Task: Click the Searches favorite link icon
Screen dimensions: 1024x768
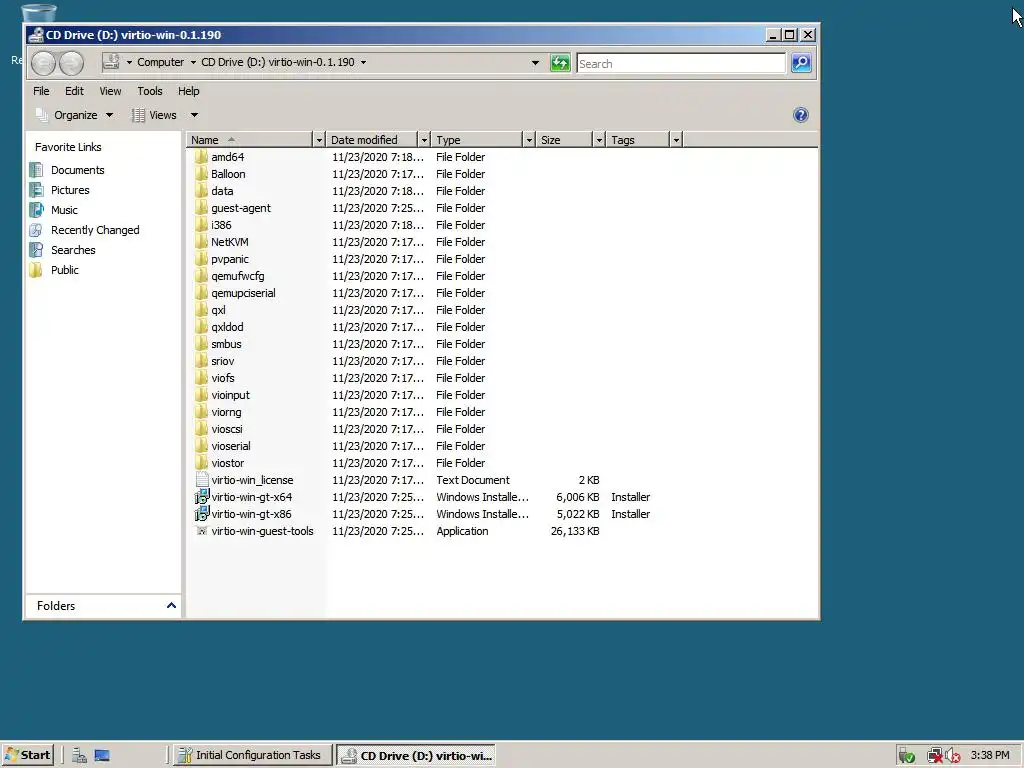Action: click(x=37, y=250)
